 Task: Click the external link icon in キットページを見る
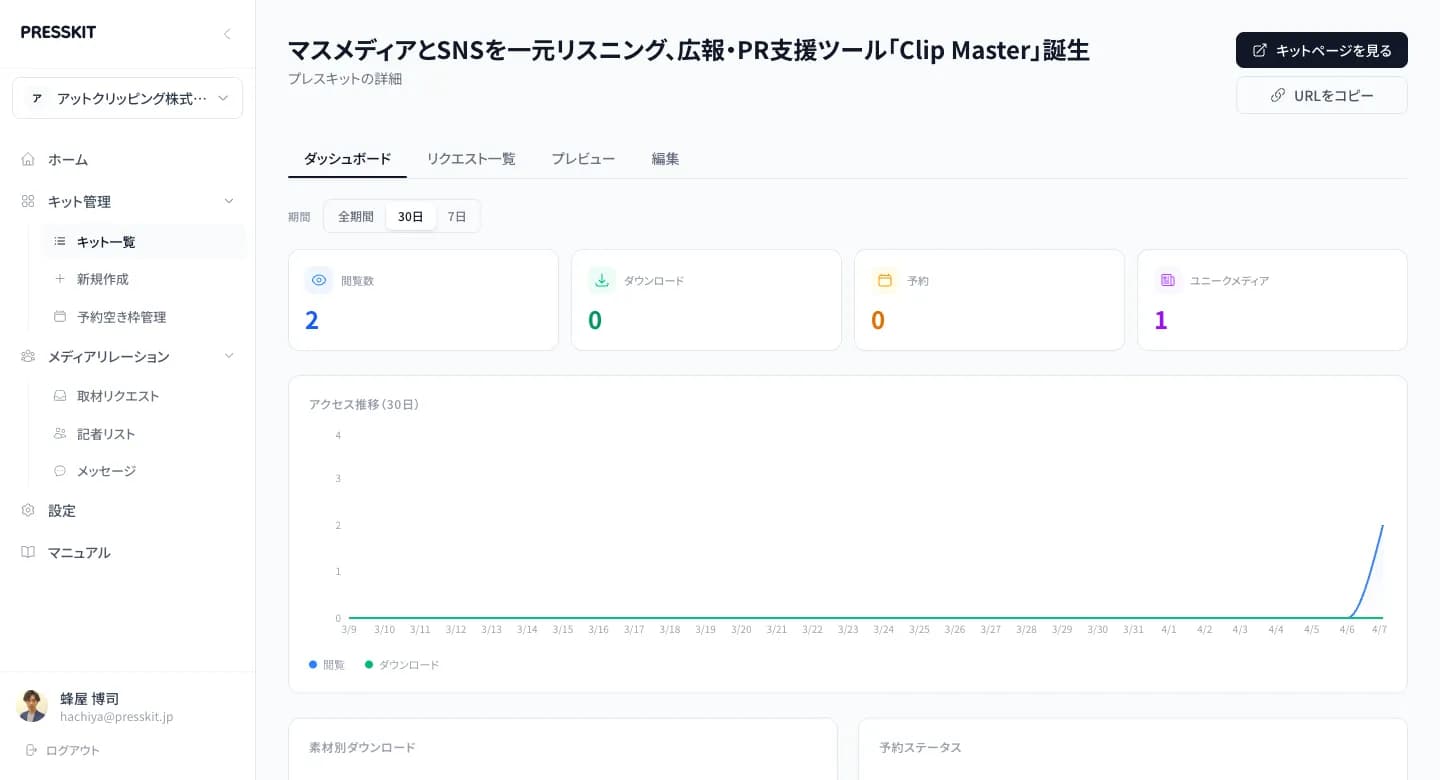(x=1260, y=50)
